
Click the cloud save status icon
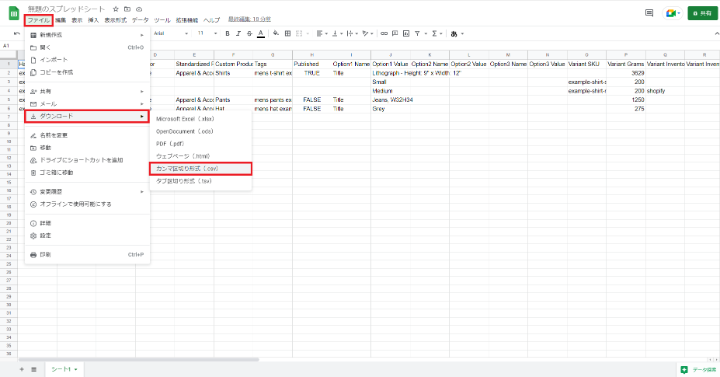(x=139, y=9)
